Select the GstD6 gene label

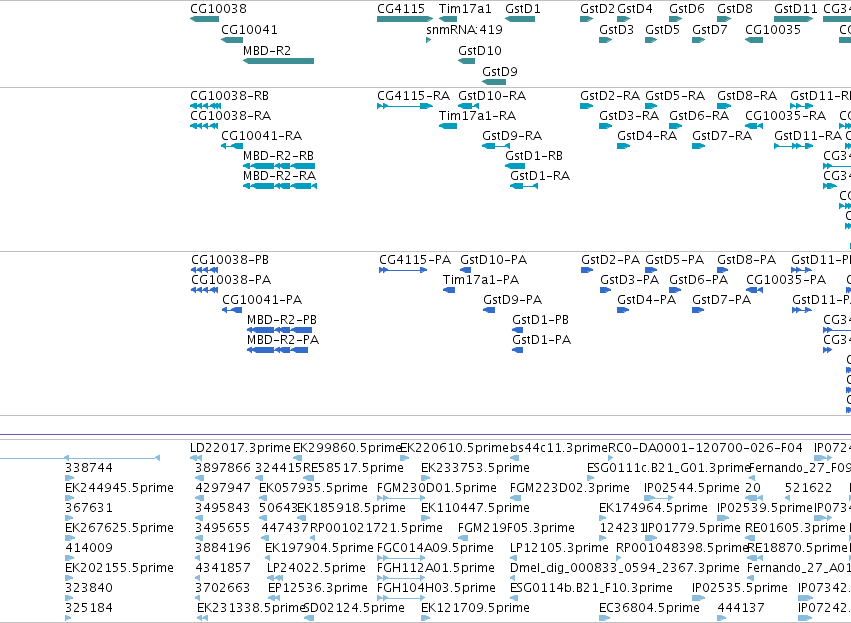[687, 9]
